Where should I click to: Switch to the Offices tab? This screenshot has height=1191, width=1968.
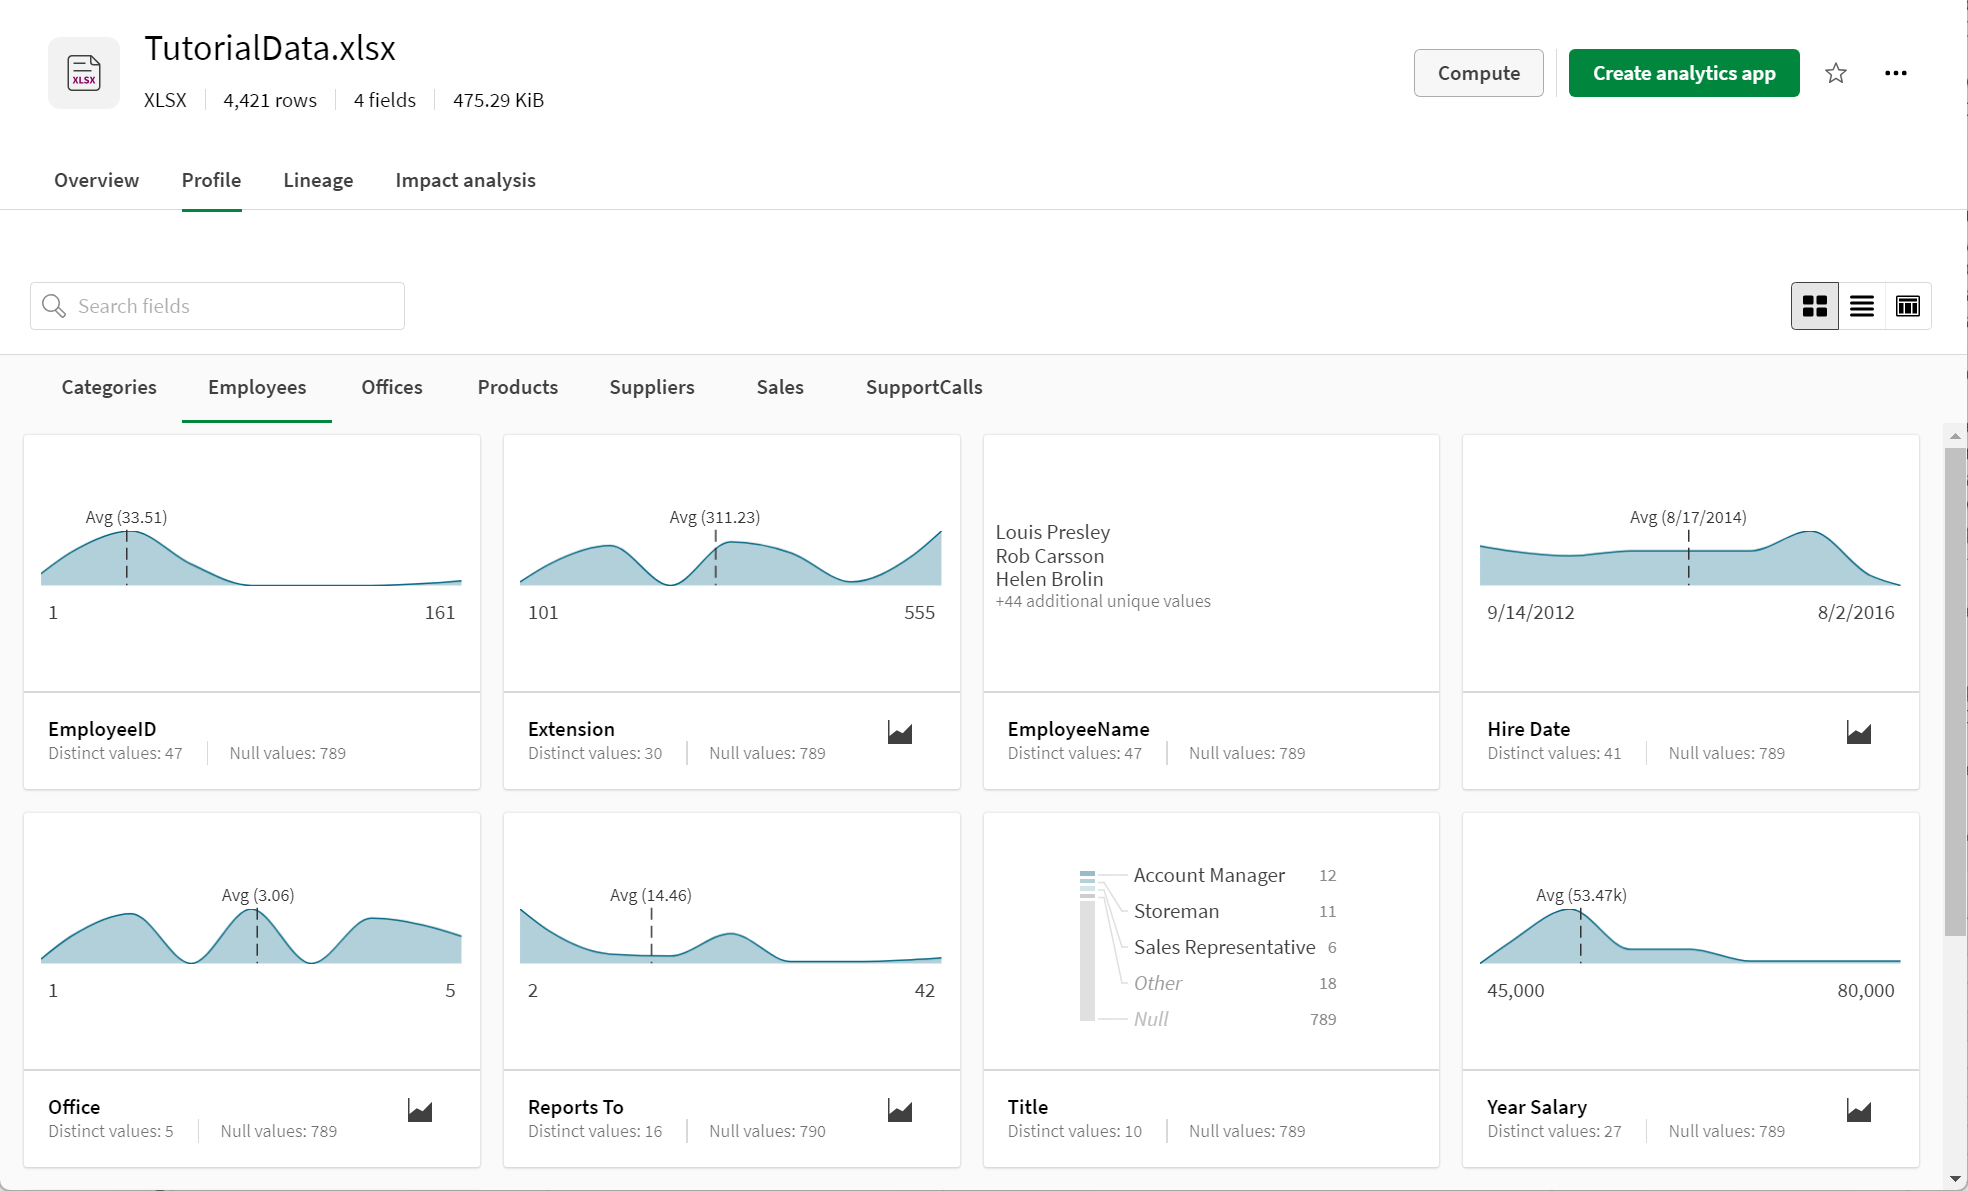click(391, 387)
